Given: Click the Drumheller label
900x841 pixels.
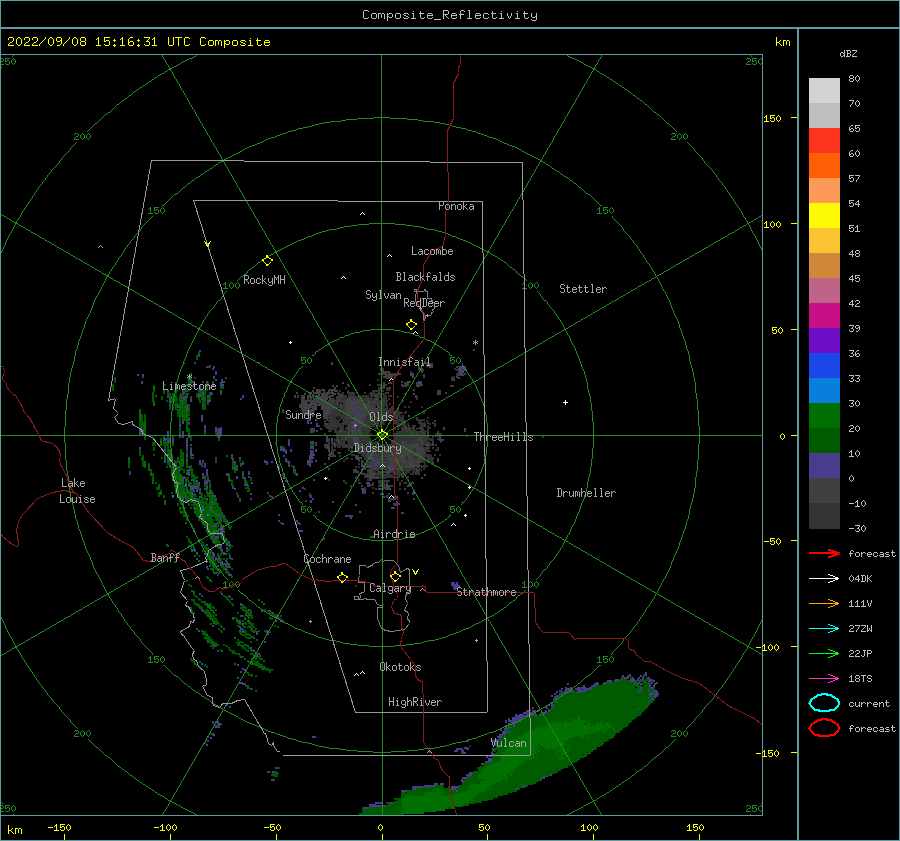Looking at the screenshot, I should tap(586, 493).
